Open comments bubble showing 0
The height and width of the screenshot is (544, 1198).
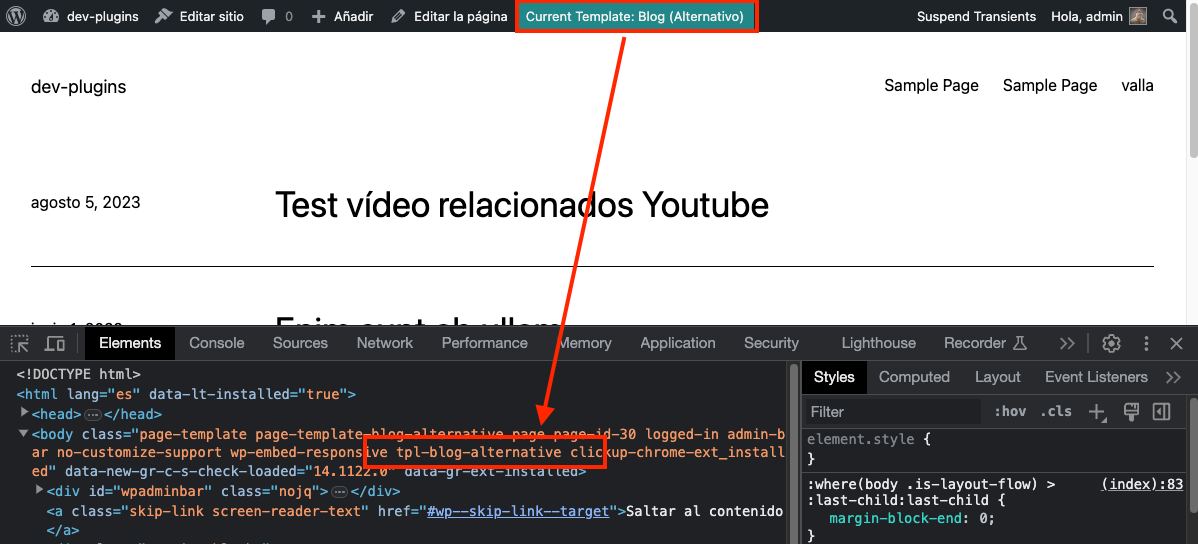[x=277, y=16]
